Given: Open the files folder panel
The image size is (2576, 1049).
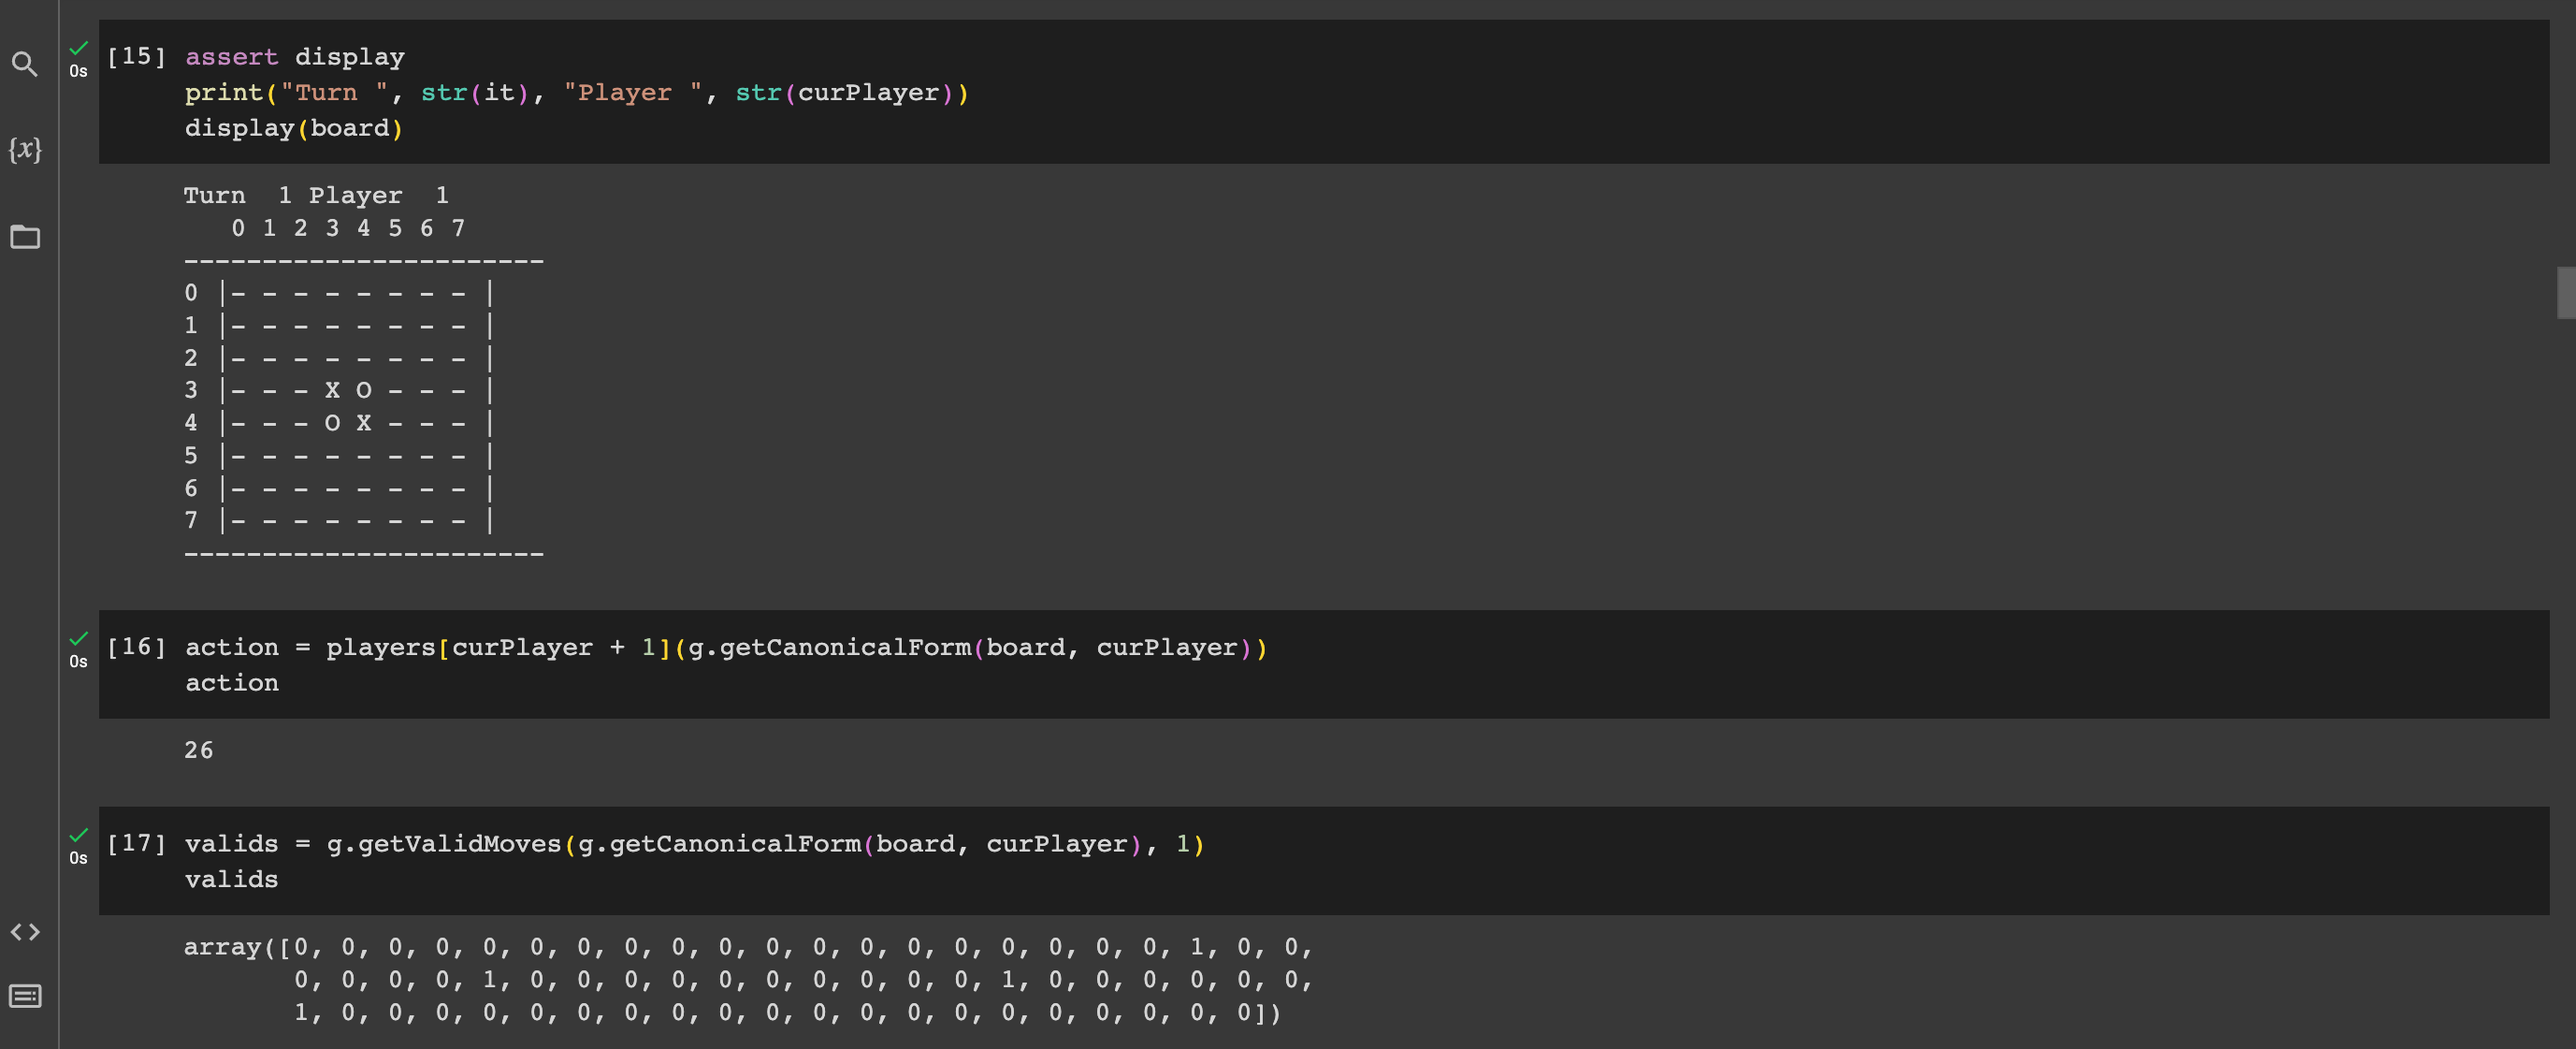Looking at the screenshot, I should [x=25, y=237].
